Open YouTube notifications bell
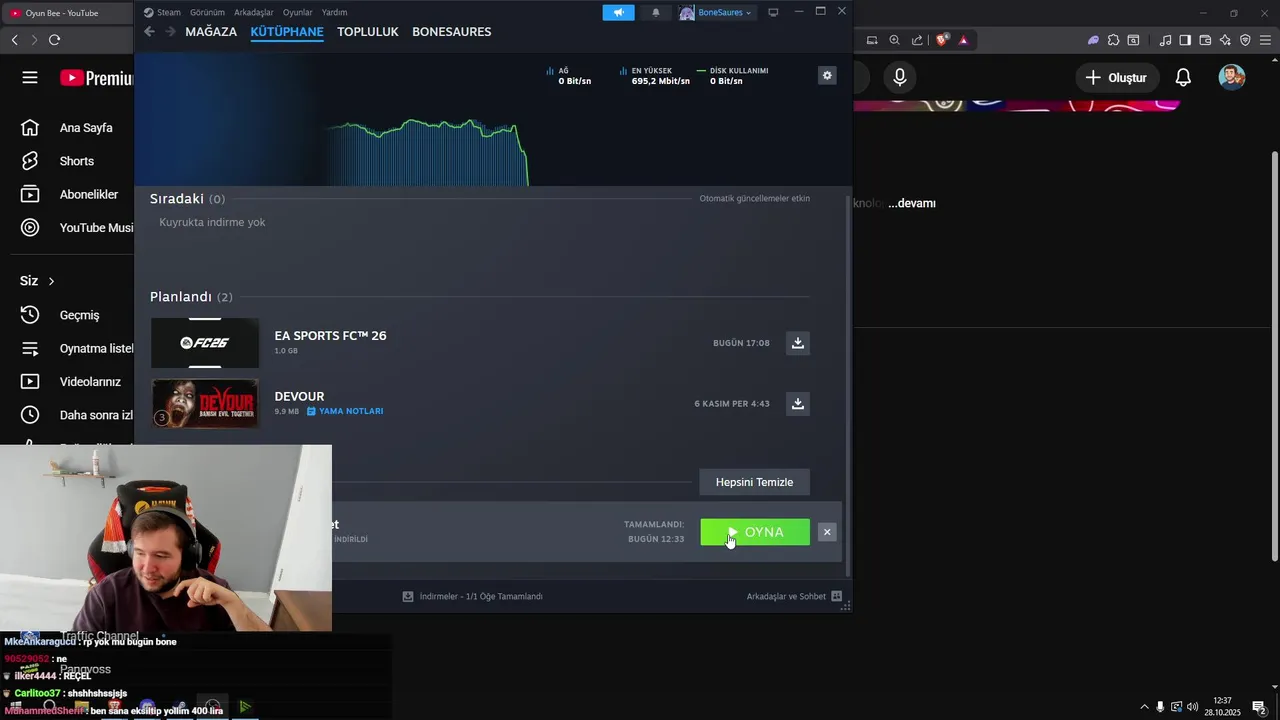1280x720 pixels. (1183, 77)
